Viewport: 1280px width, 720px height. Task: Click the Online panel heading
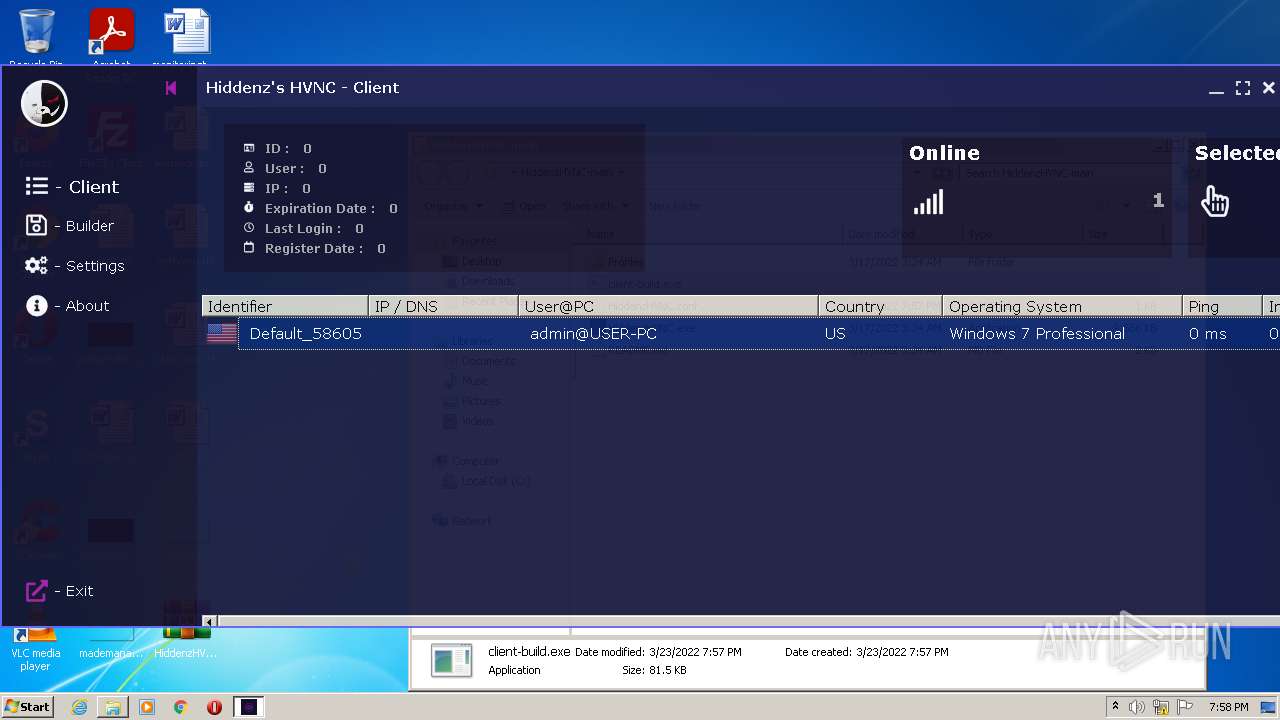click(x=944, y=153)
